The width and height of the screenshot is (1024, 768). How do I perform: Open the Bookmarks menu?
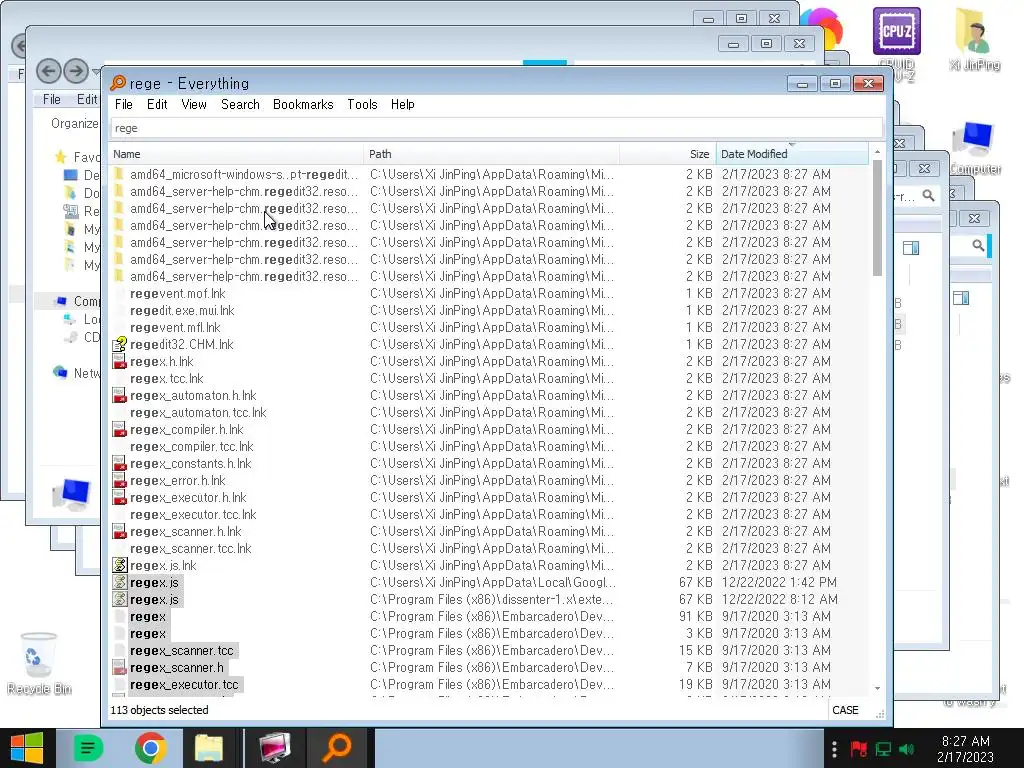[303, 104]
